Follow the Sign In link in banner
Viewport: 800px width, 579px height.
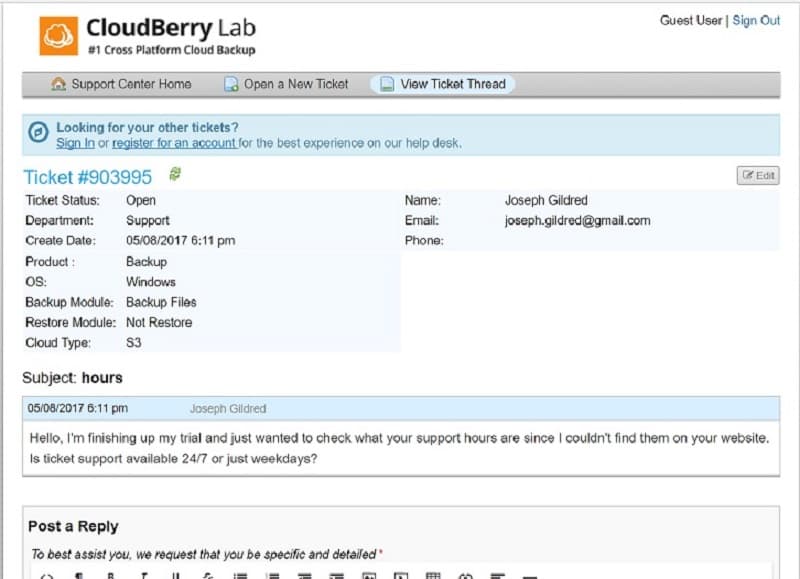pos(75,143)
